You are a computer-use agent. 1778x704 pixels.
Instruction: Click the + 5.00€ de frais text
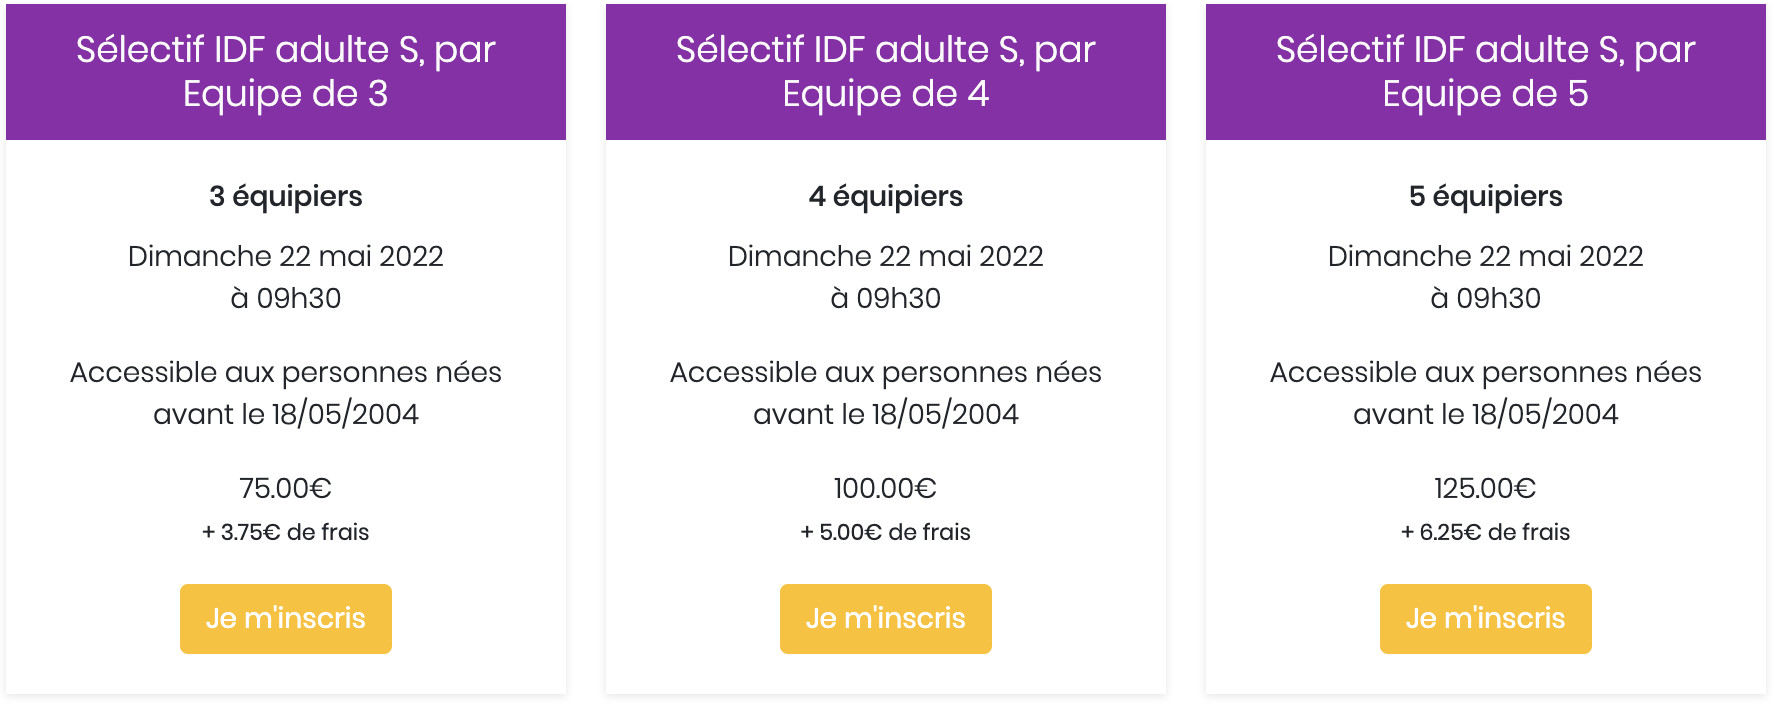point(885,532)
